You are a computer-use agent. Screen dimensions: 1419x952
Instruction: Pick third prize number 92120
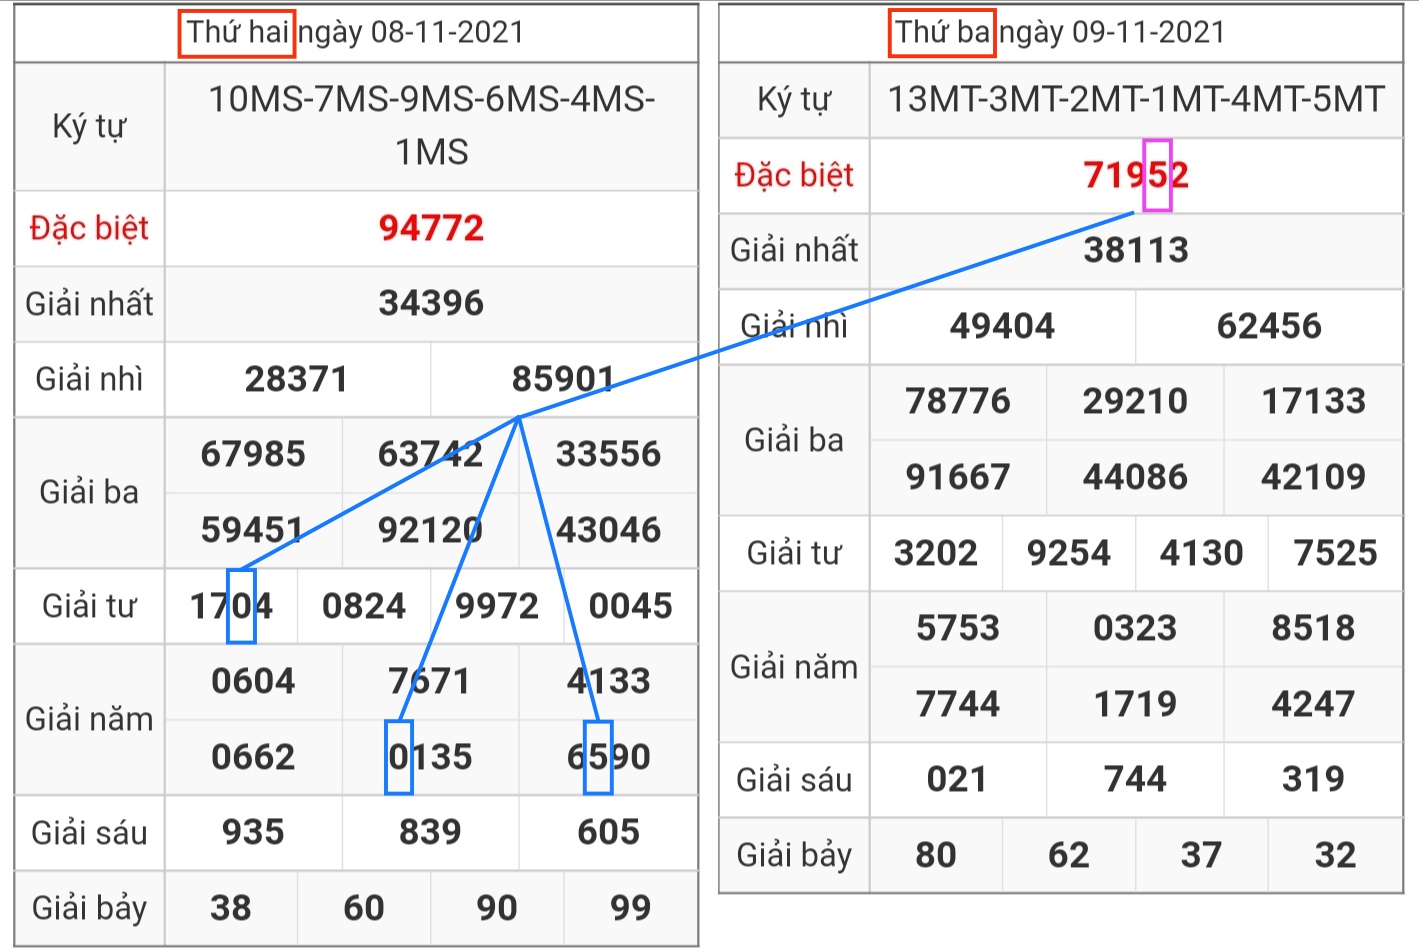(x=431, y=530)
